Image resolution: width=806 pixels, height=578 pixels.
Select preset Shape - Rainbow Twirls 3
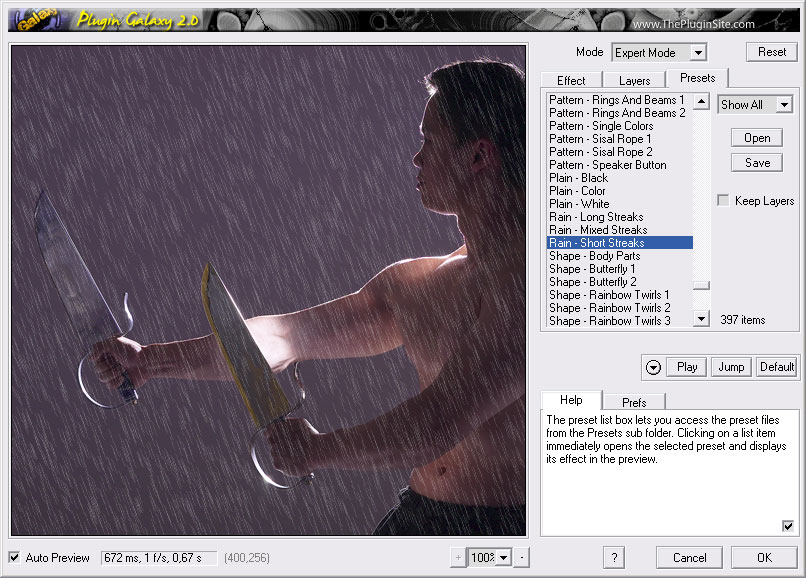(620, 321)
